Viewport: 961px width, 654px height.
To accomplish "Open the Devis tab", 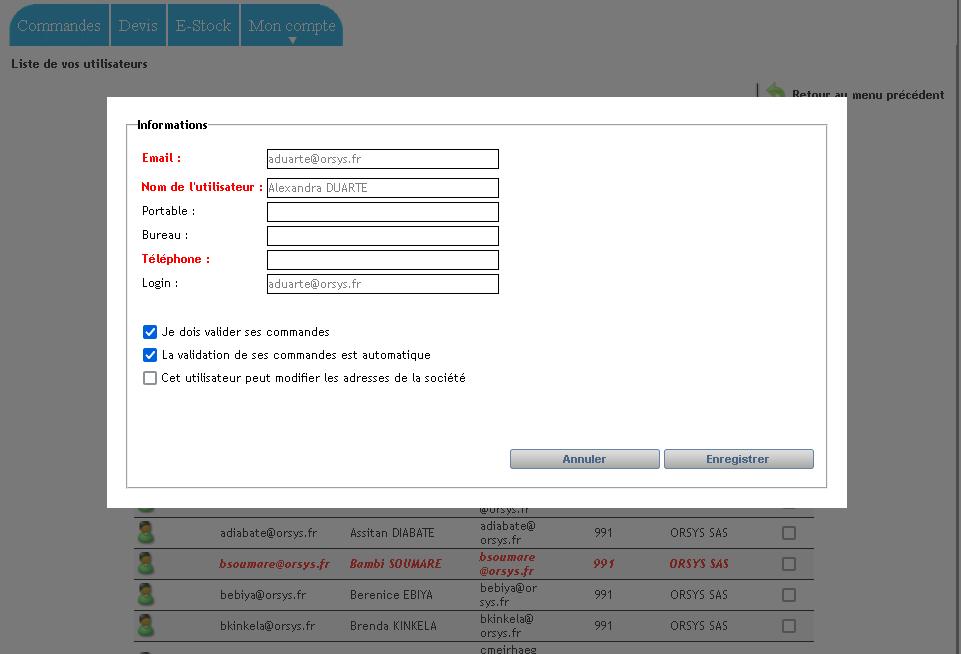I will 137,25.
